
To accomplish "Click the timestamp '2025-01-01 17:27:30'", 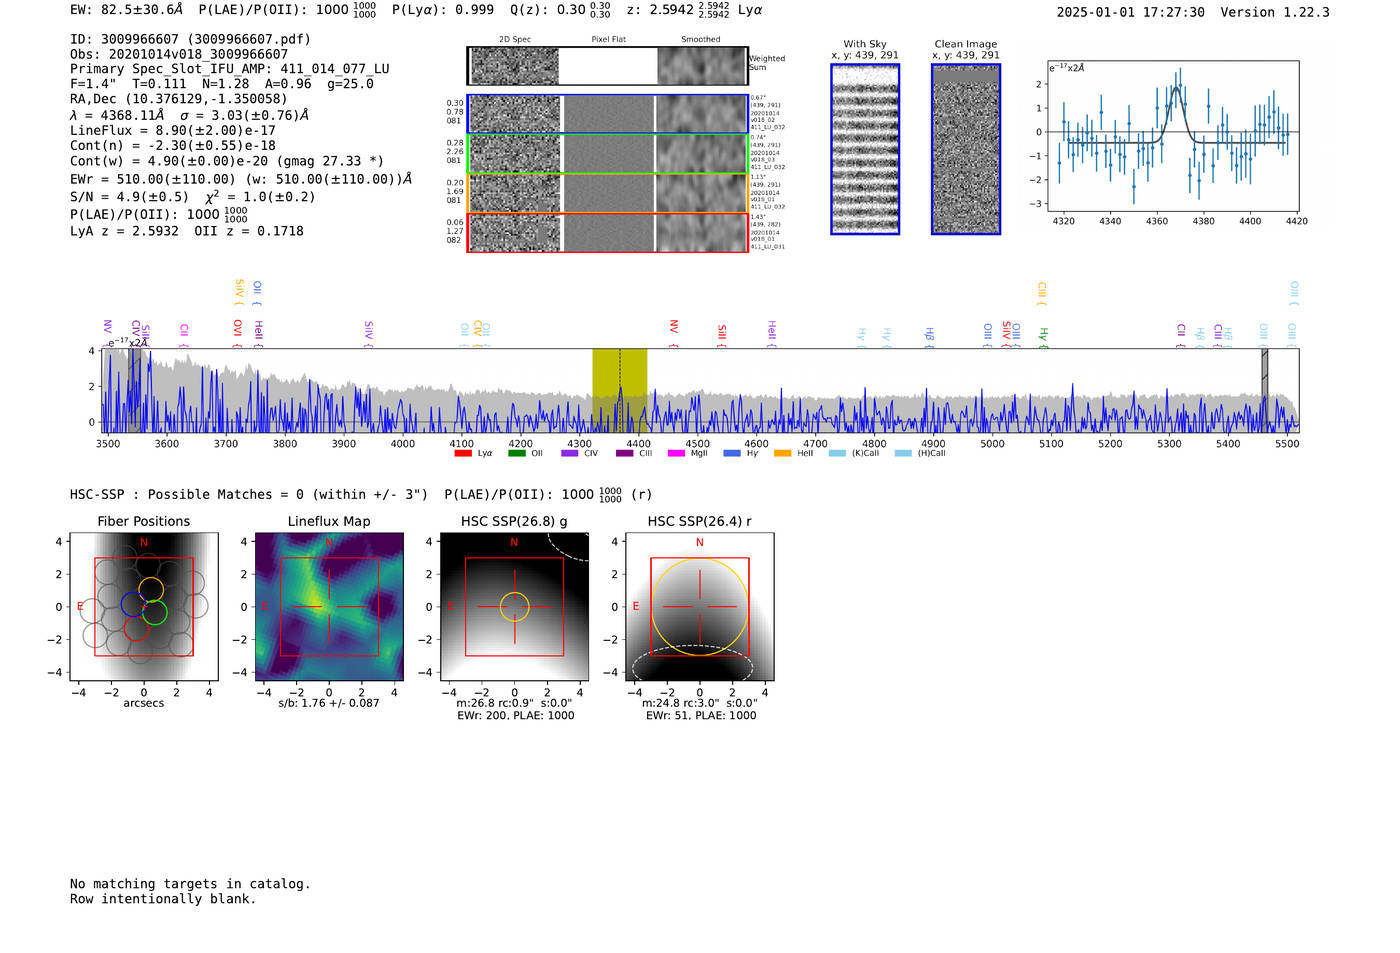I will (x=1130, y=12).
